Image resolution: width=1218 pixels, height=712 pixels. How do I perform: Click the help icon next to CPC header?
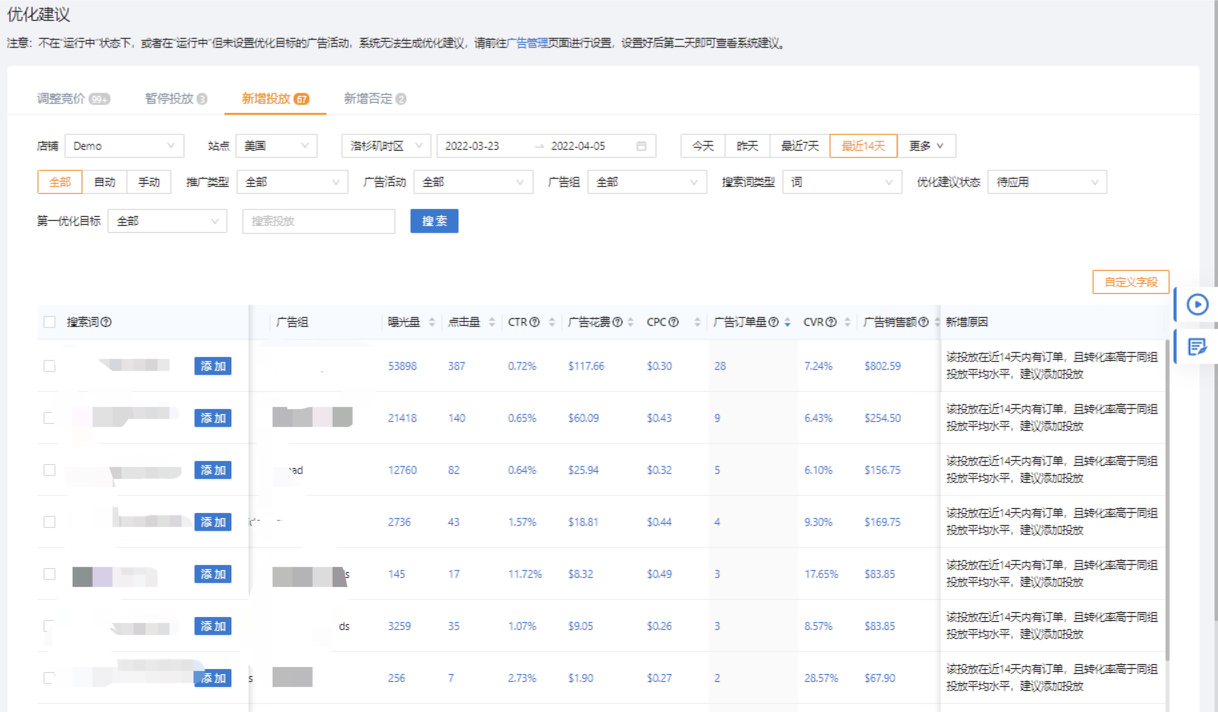point(674,322)
